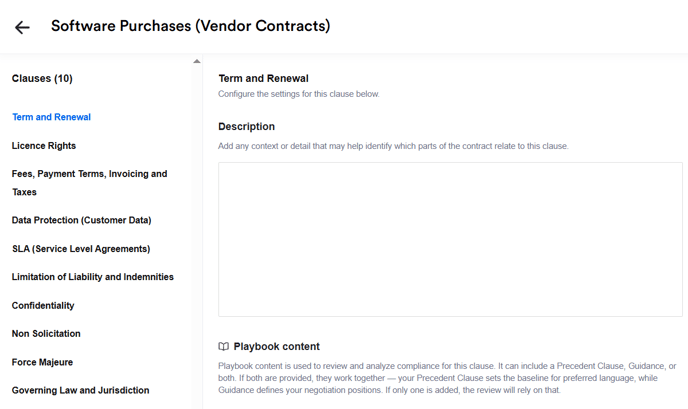The width and height of the screenshot is (688, 409).
Task: Select the Confidentiality clause
Action: pos(43,306)
